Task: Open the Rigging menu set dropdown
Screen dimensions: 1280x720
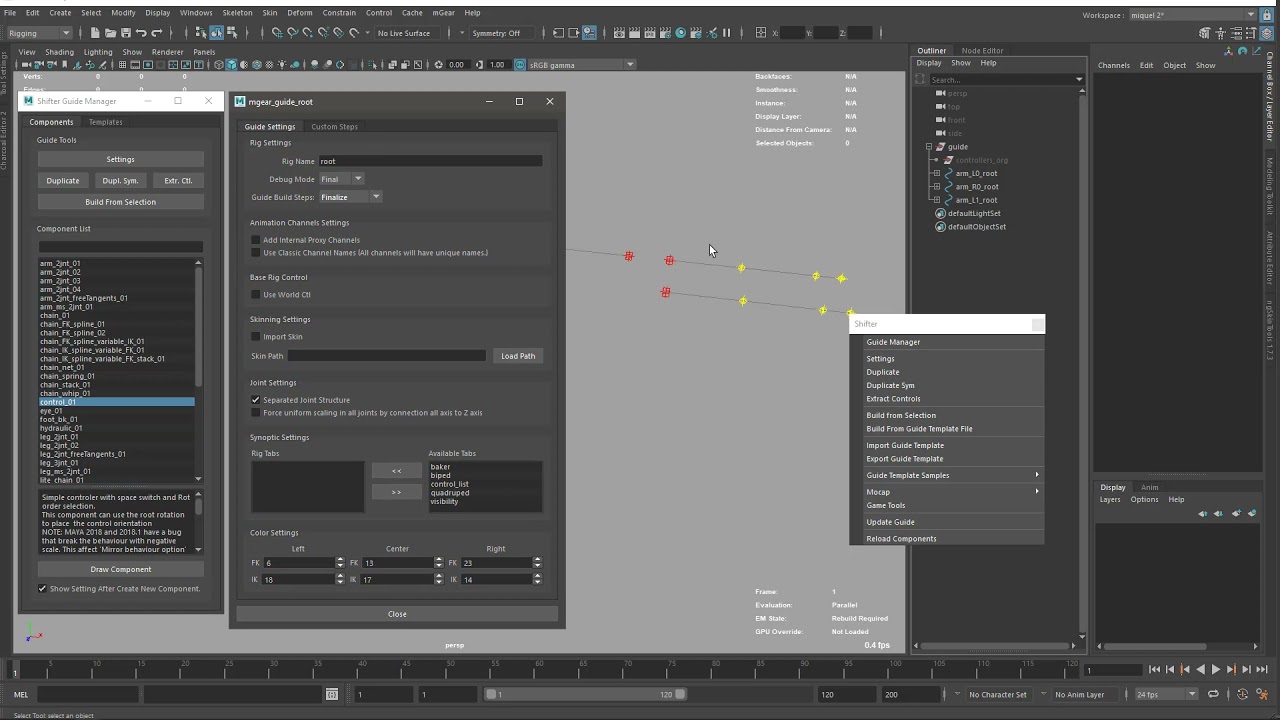Action: tap(38, 33)
